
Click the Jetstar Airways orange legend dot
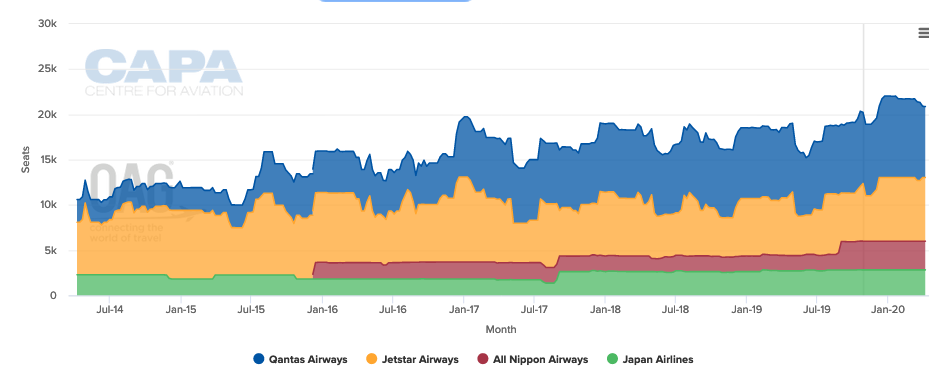point(371,359)
